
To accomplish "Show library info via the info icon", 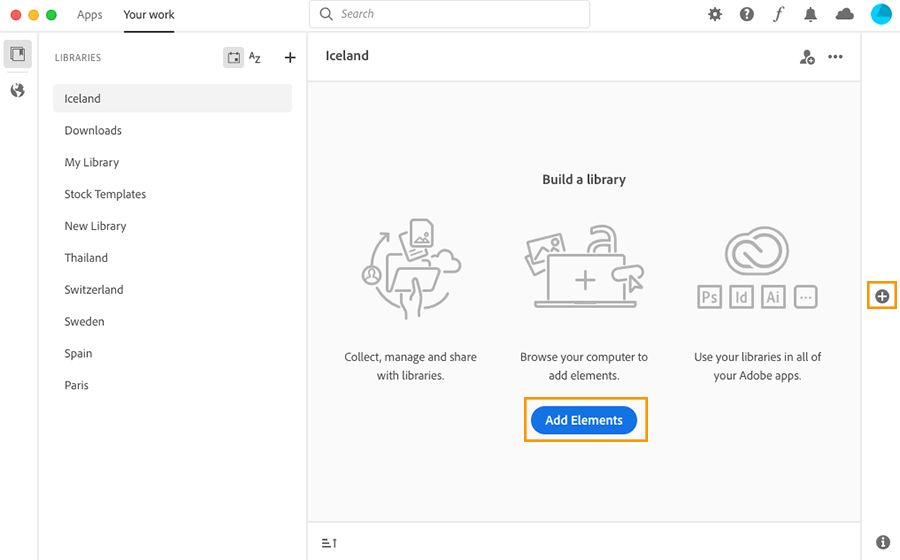I will [883, 542].
